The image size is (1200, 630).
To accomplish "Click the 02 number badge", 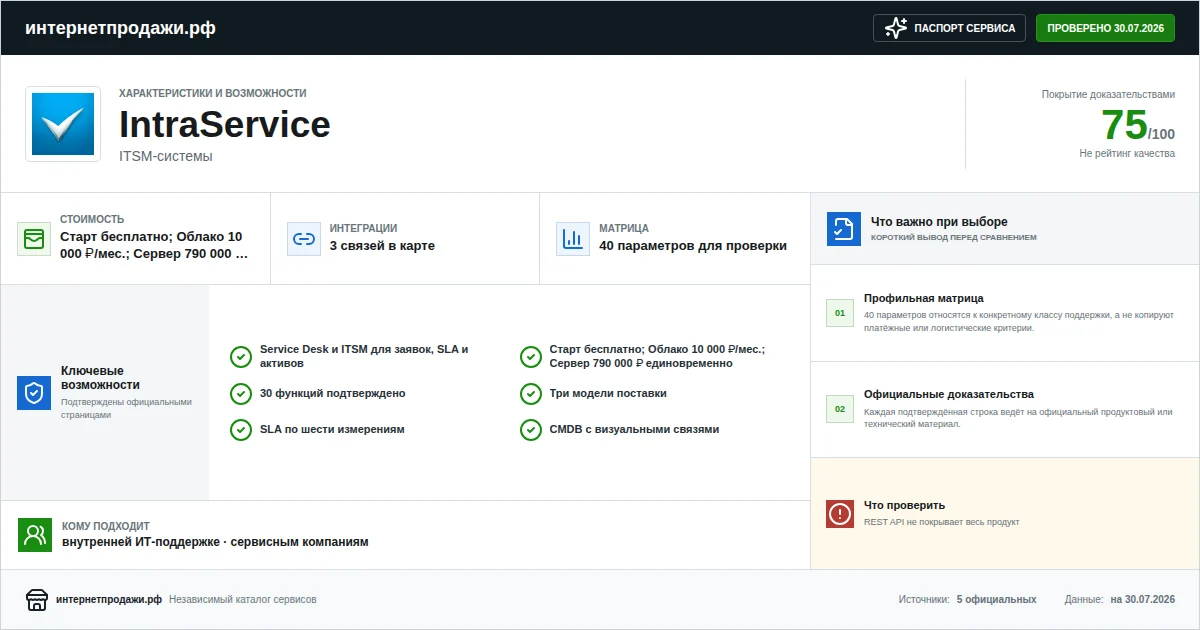I will [x=840, y=409].
